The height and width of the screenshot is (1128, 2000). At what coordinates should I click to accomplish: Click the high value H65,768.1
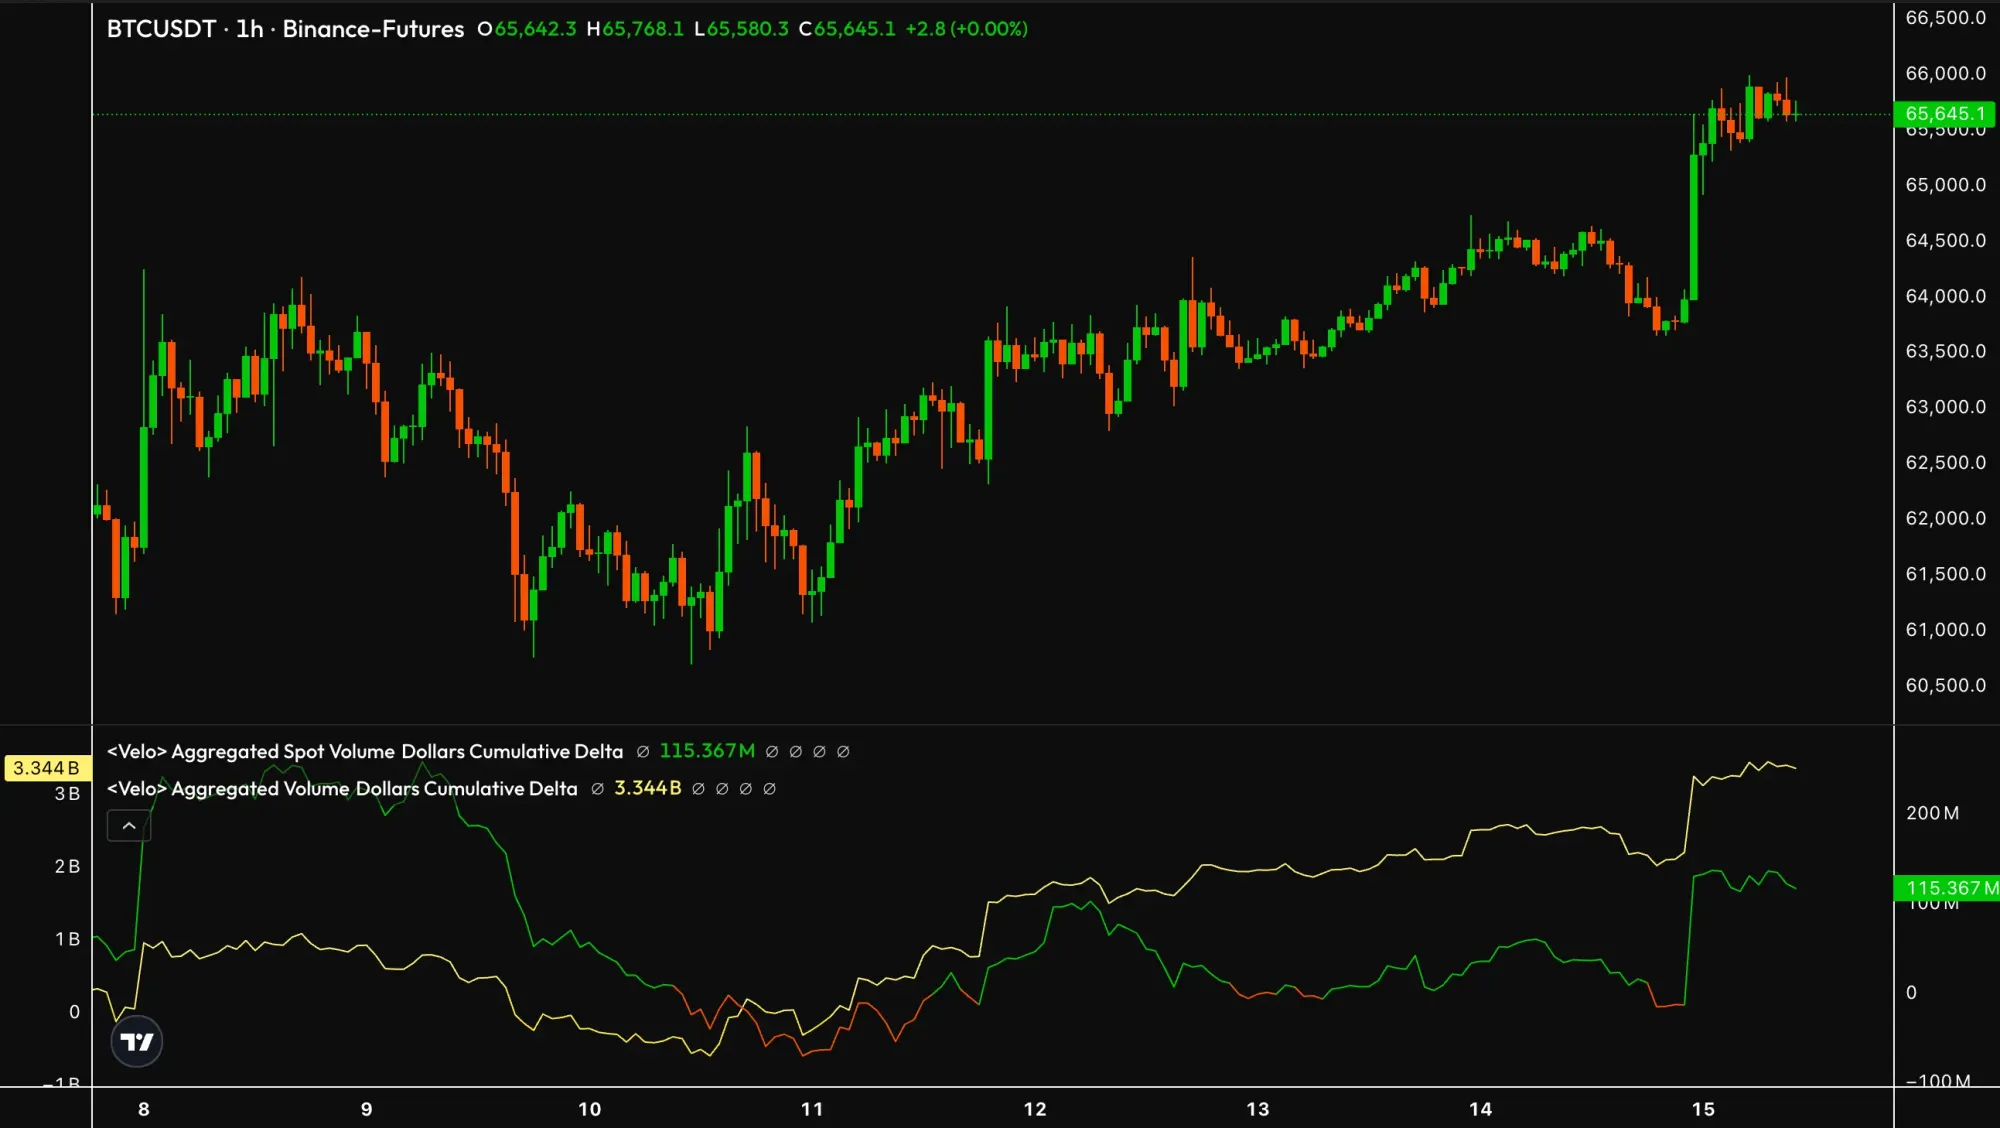pyautogui.click(x=635, y=29)
